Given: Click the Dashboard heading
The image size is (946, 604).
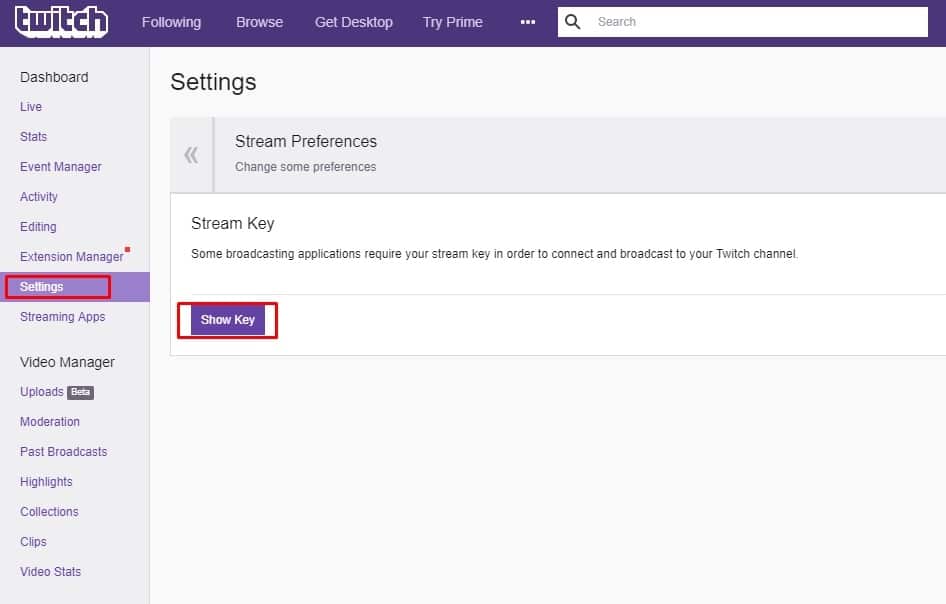Looking at the screenshot, I should [x=54, y=77].
